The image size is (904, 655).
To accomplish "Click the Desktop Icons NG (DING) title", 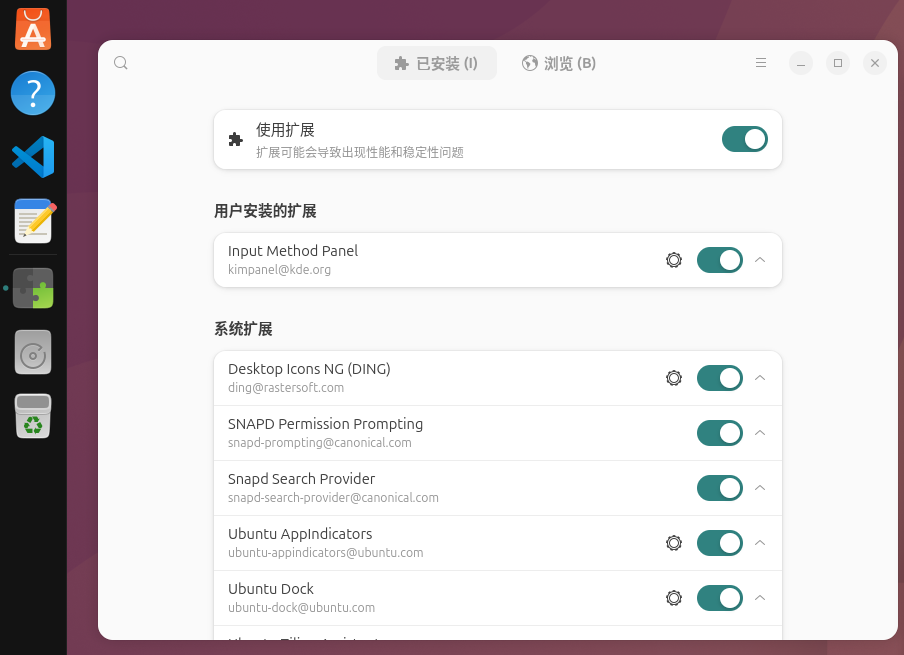I will click(x=309, y=369).
